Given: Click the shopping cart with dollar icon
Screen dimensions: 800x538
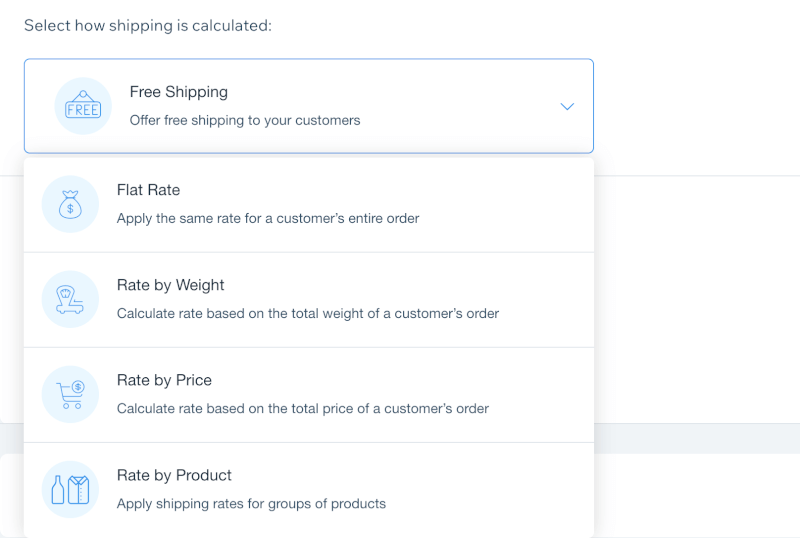Looking at the screenshot, I should [x=70, y=395].
